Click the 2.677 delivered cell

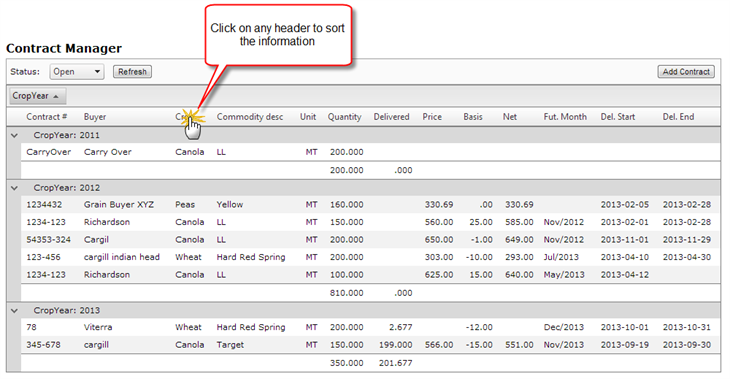[401, 327]
